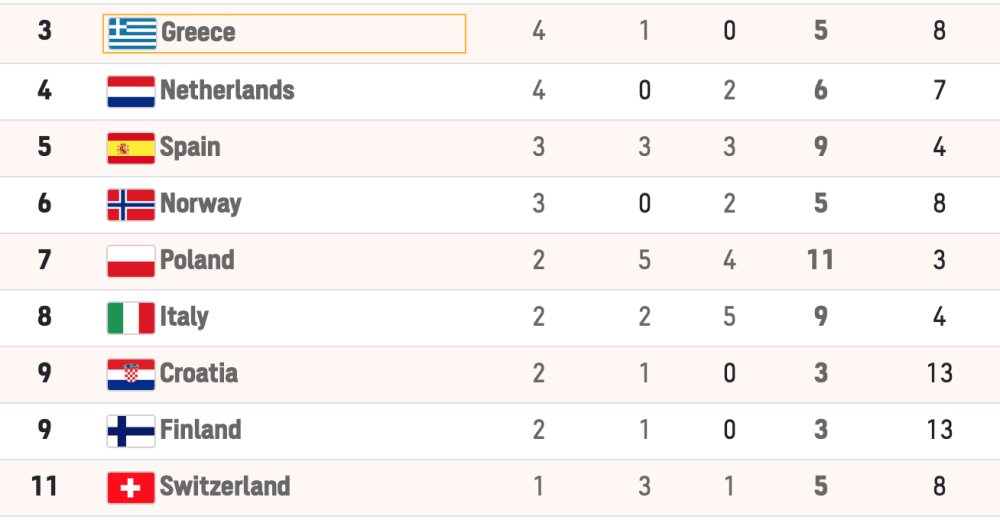Click Poland's total medal count 11

pyautogui.click(x=820, y=260)
